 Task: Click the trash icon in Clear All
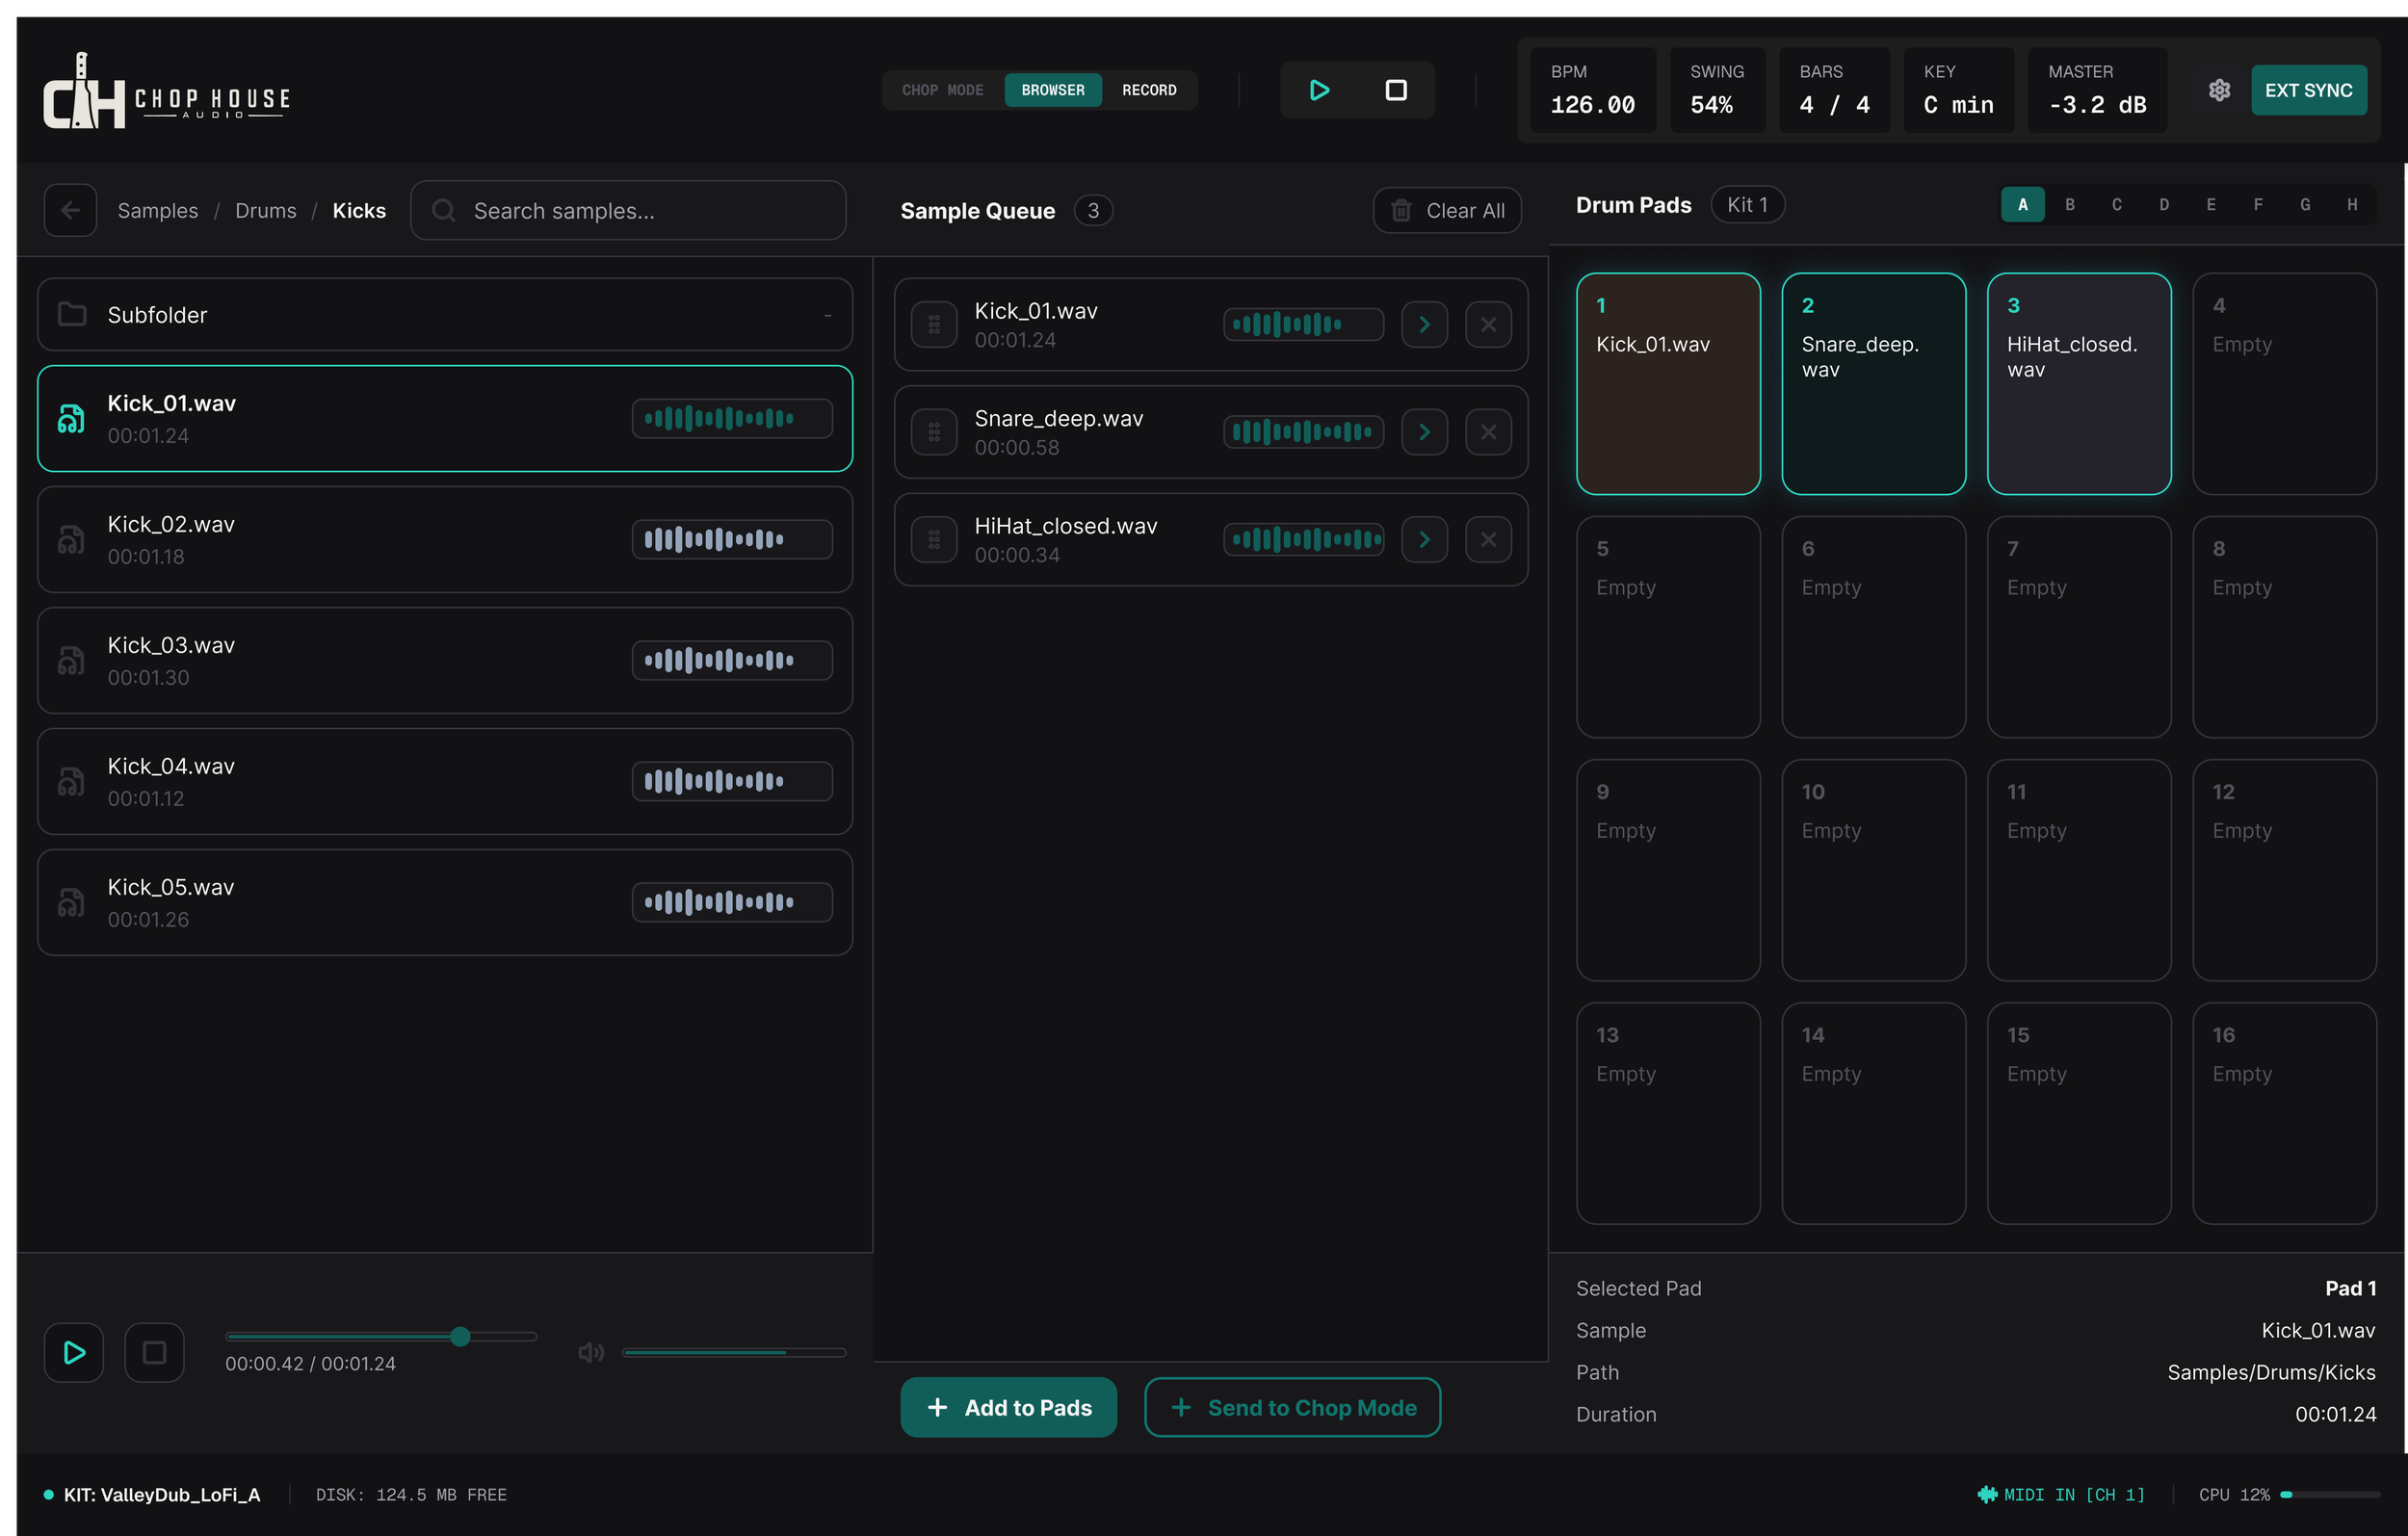coord(1401,210)
